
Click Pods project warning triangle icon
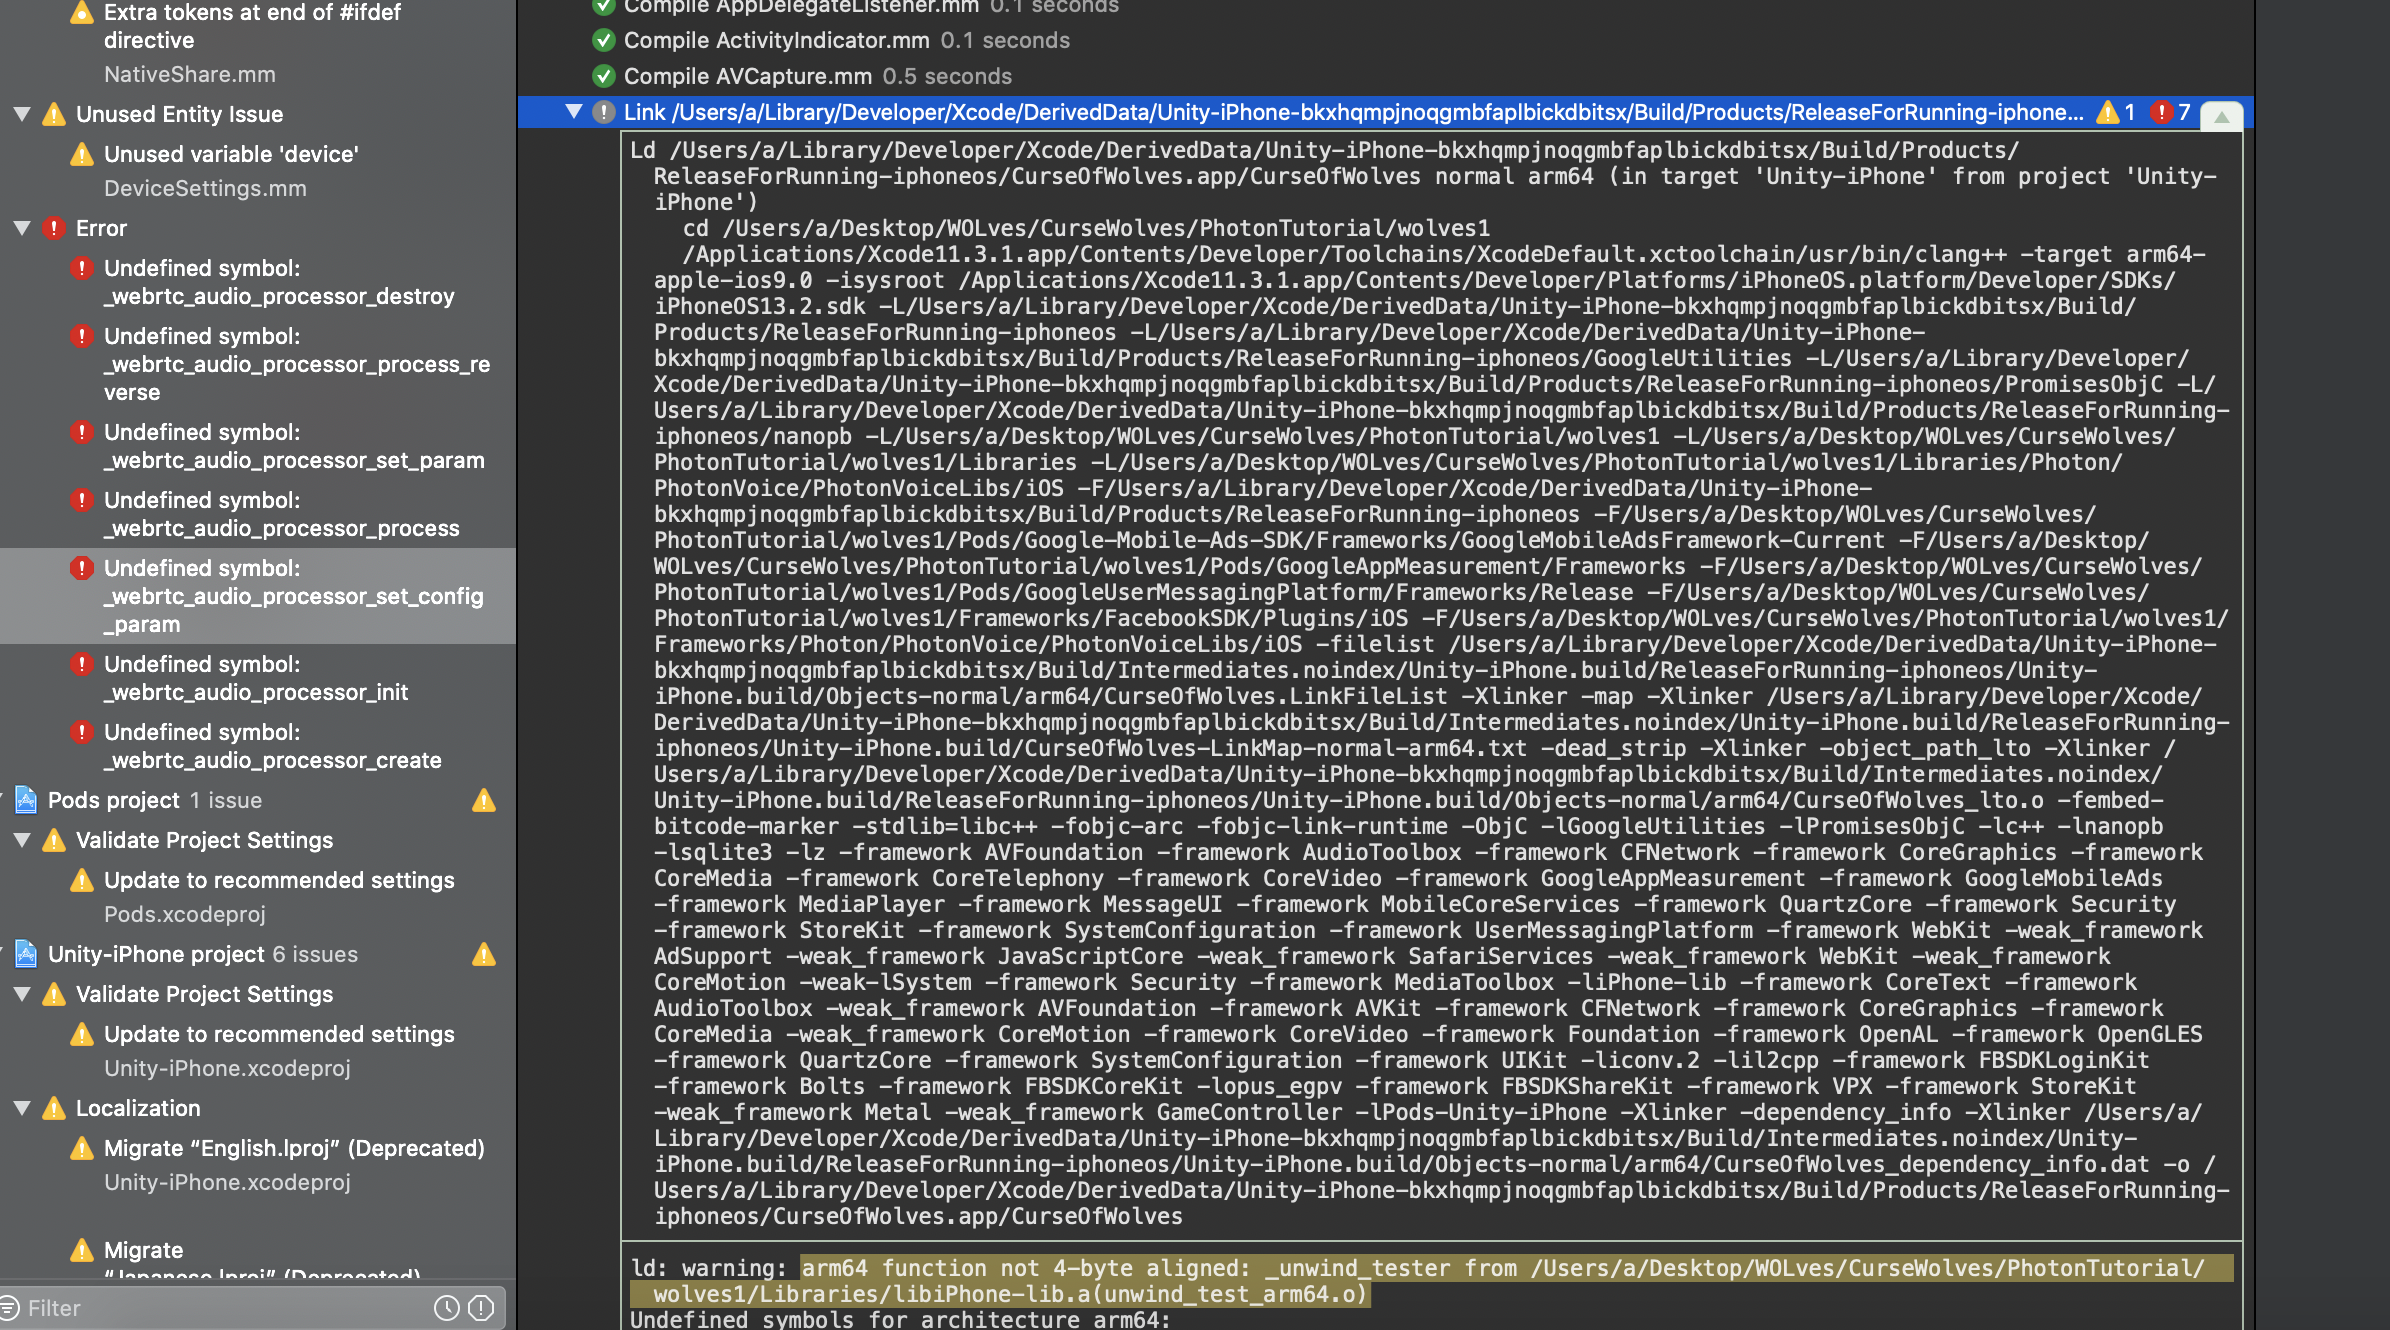tap(484, 800)
